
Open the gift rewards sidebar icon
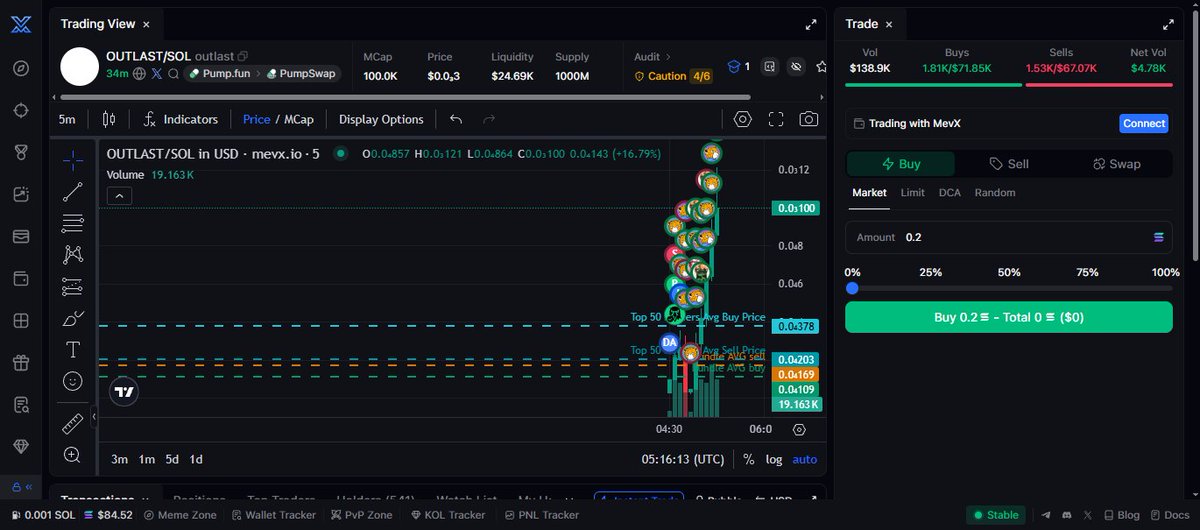tap(21, 362)
